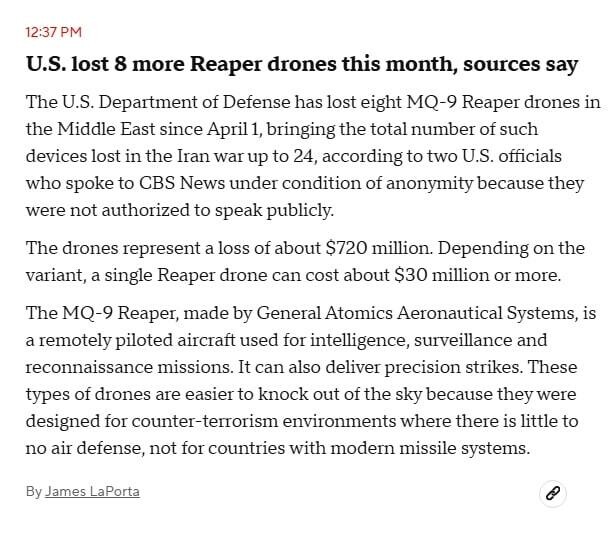
Task: Click paragraph starting "The drones represent a loss"
Action: coord(305,260)
